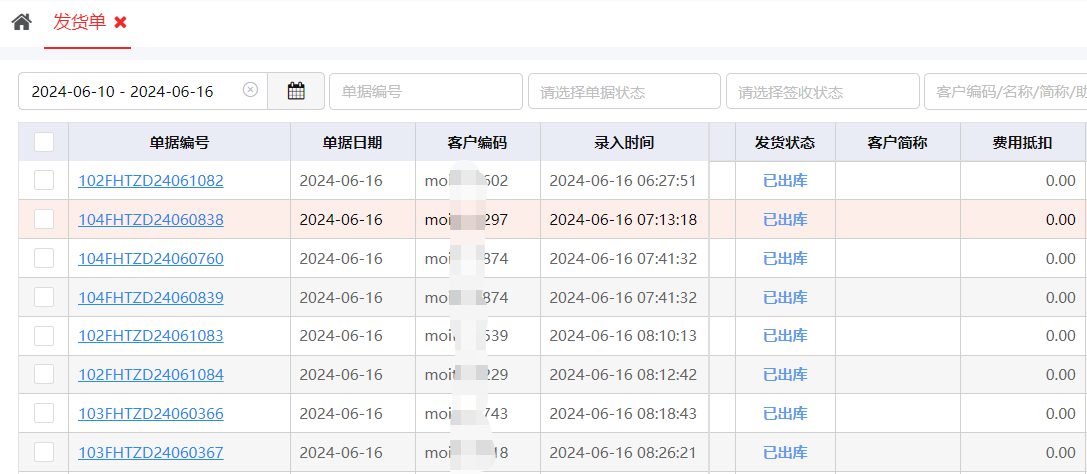Open document link 104FHTZD24060760
The width and height of the screenshot is (1087, 474).
[x=151, y=259]
